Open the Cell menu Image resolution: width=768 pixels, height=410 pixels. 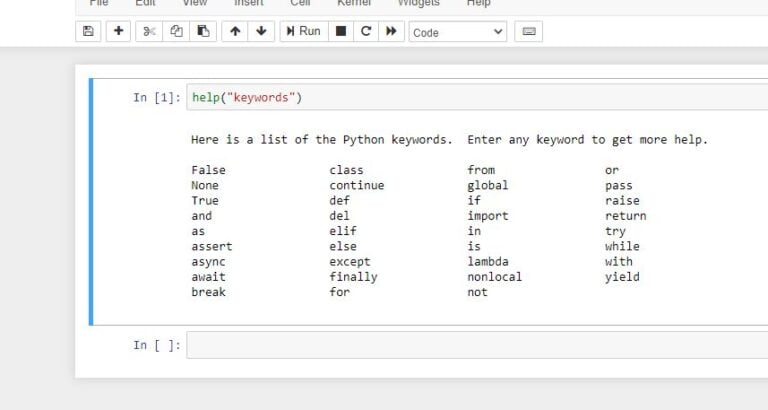point(300,3)
